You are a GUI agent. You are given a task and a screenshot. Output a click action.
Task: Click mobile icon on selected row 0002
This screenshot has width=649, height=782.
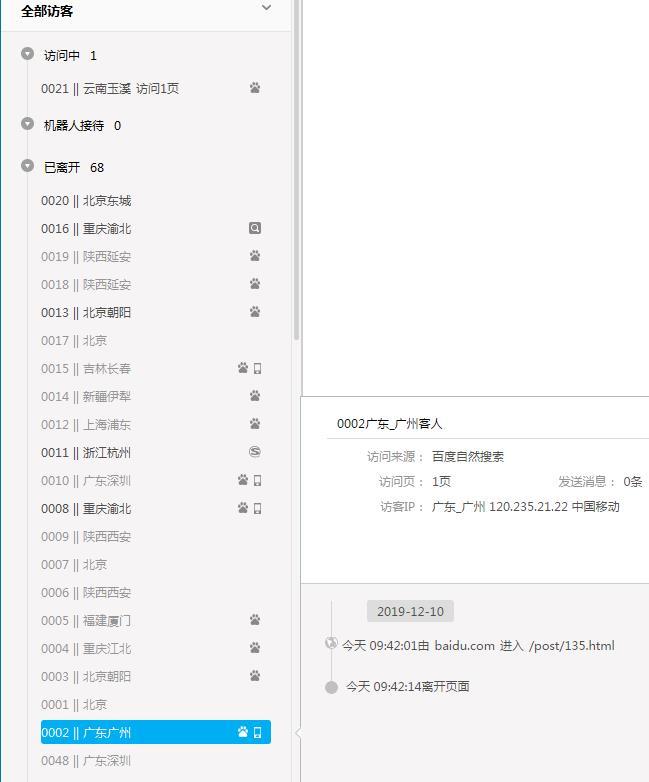pyautogui.click(x=257, y=732)
